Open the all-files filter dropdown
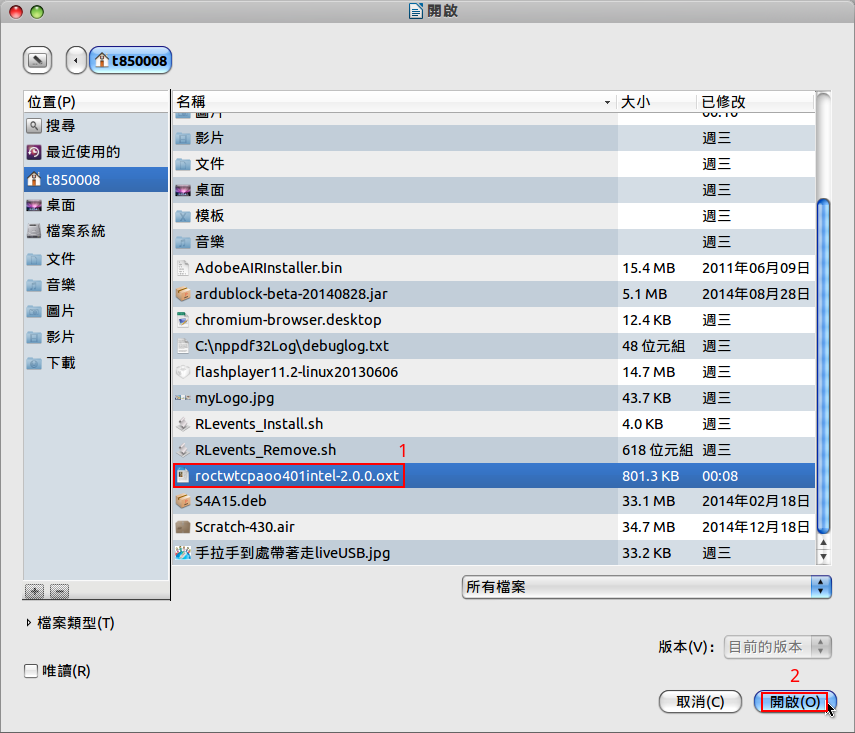 tap(646, 587)
